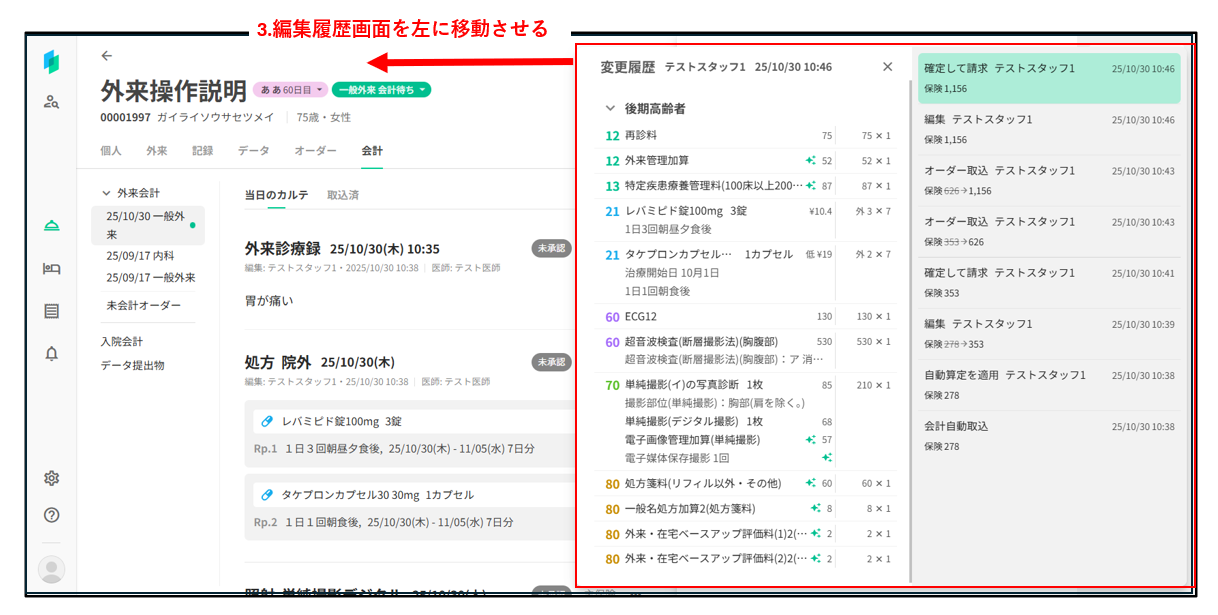This screenshot has width=1218, height=615.
Task: Open the ああ60日目 tag dropdown
Action: tap(289, 90)
